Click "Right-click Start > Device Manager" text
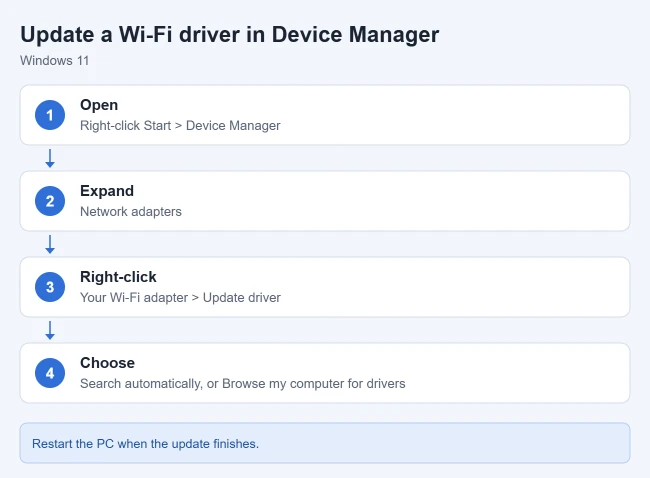This screenshot has height=478, width=650. coord(180,126)
